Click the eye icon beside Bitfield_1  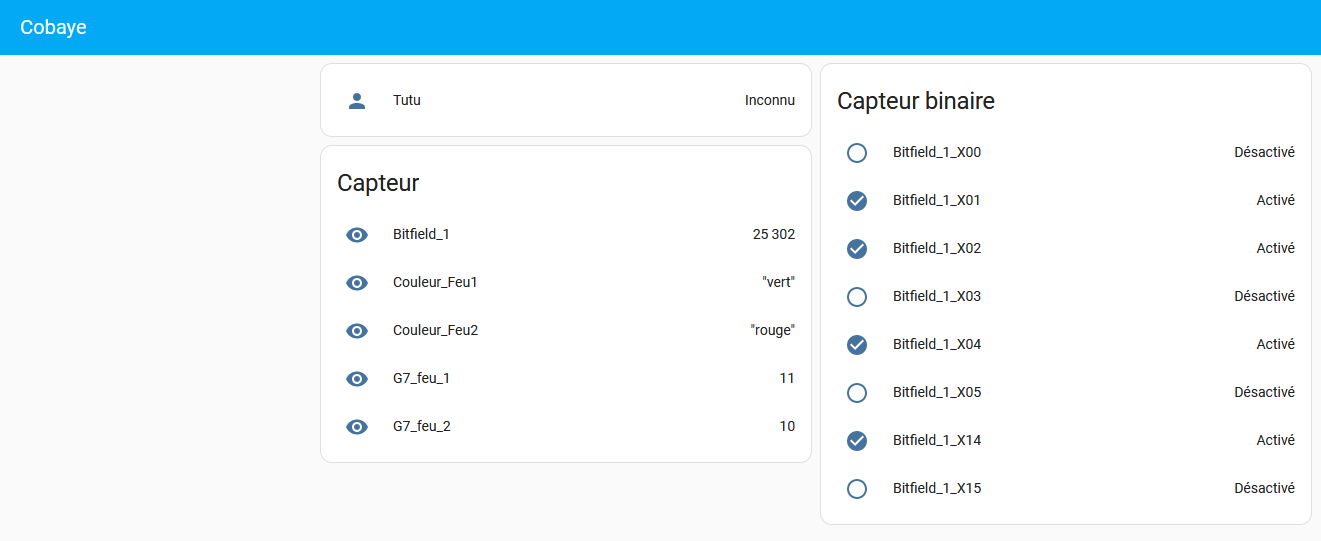tap(357, 235)
